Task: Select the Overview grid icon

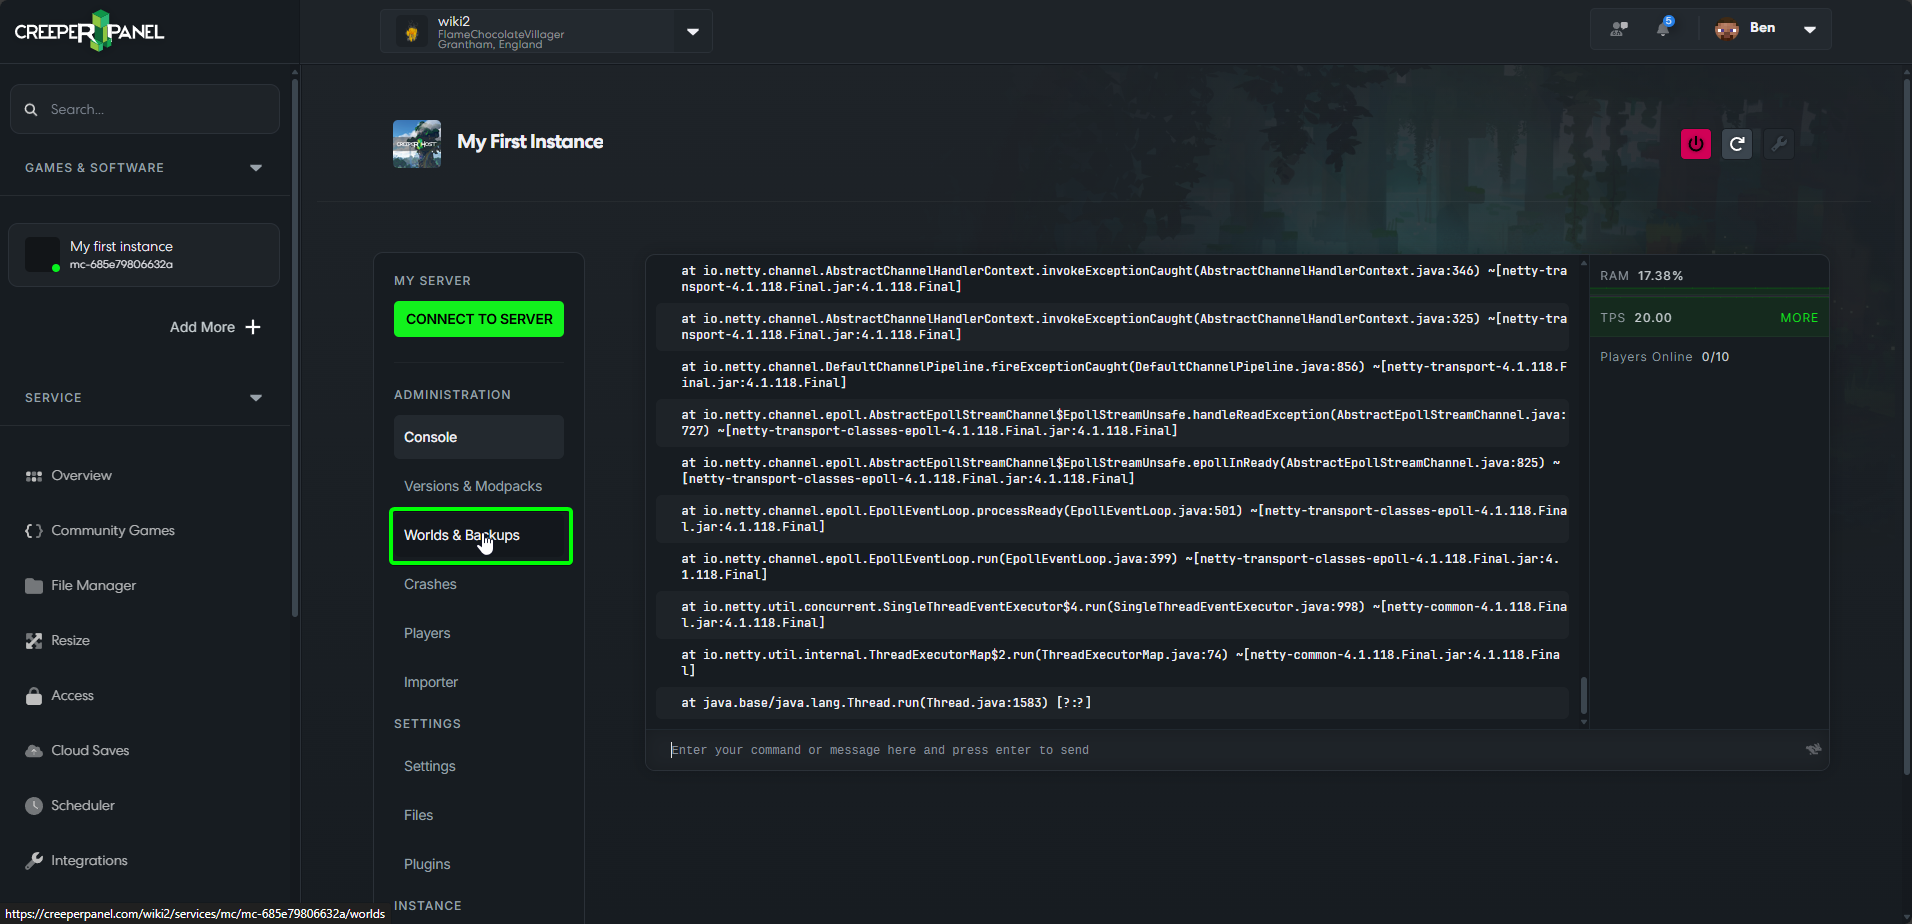Action: [33, 475]
